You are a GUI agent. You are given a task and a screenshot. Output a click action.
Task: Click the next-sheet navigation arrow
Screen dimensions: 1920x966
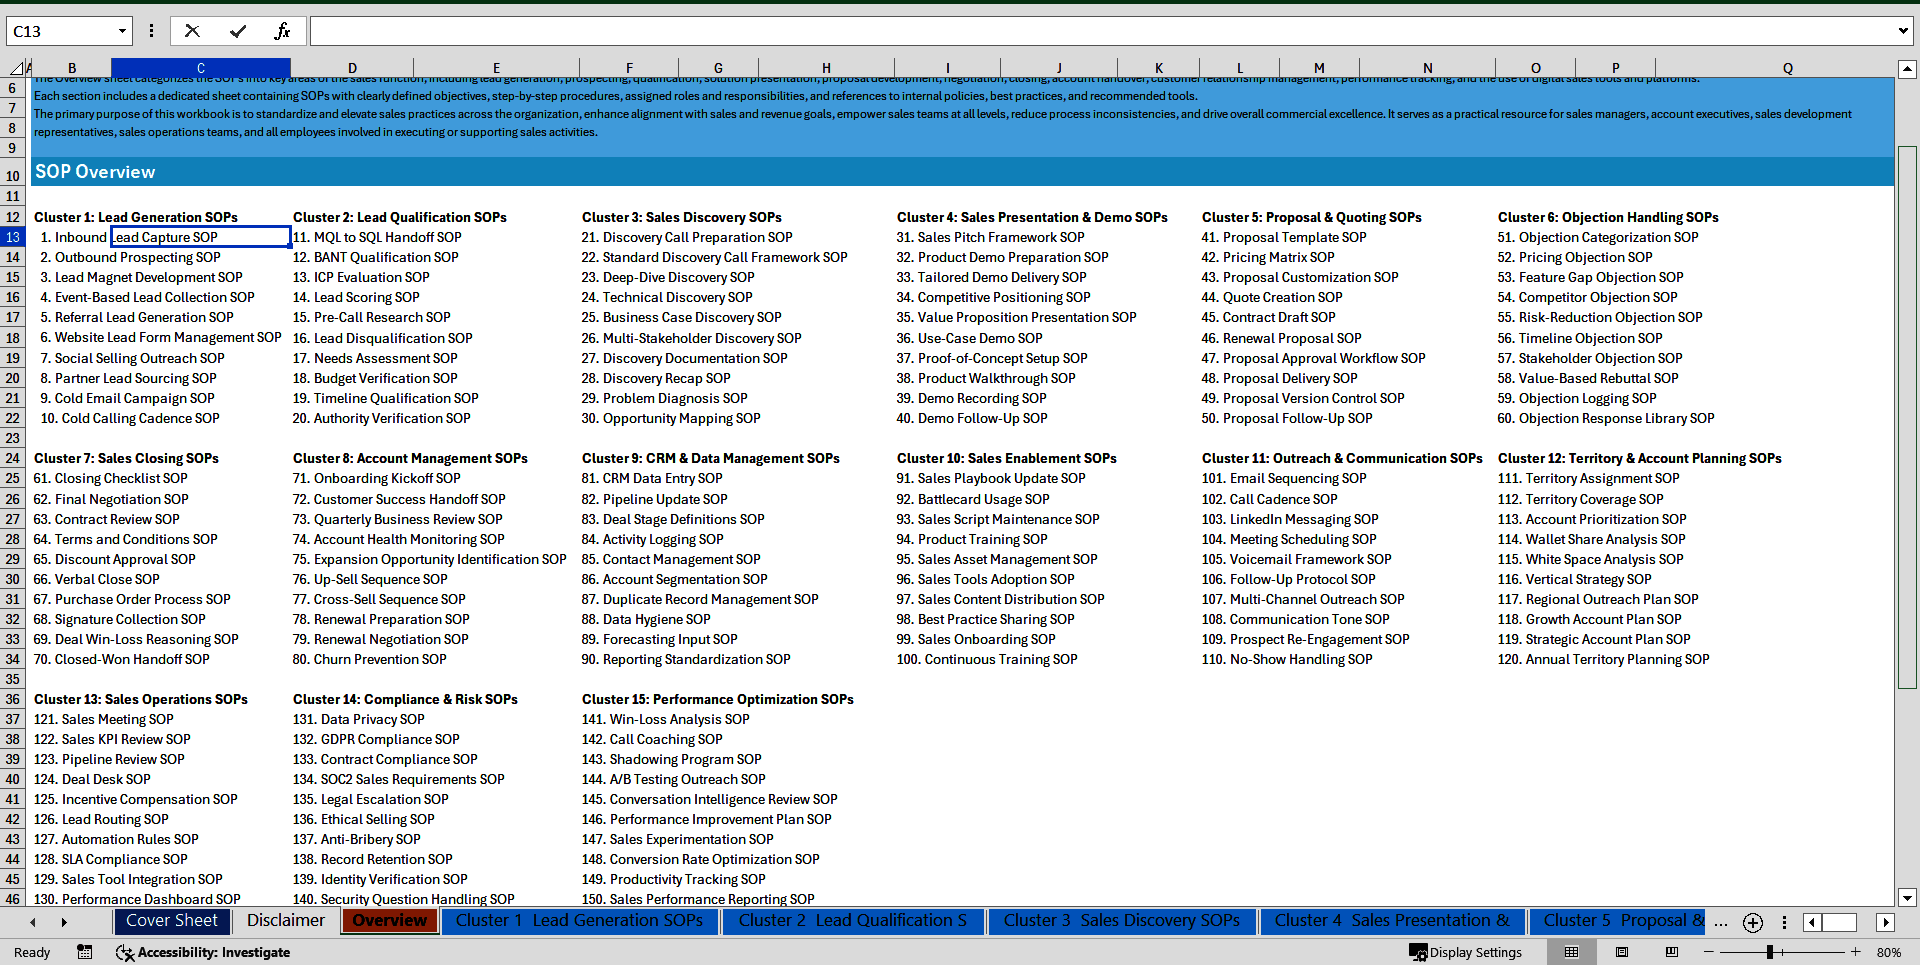[x=63, y=921]
